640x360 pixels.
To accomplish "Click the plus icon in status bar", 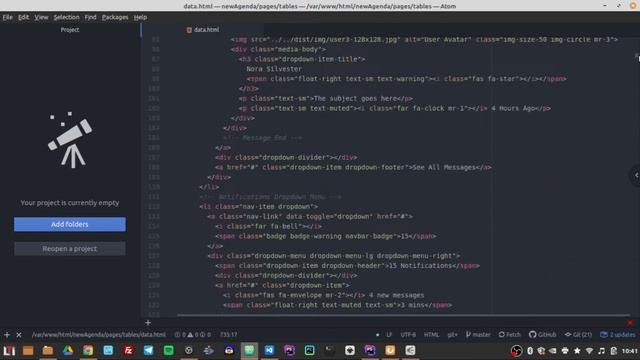I will (7, 335).
